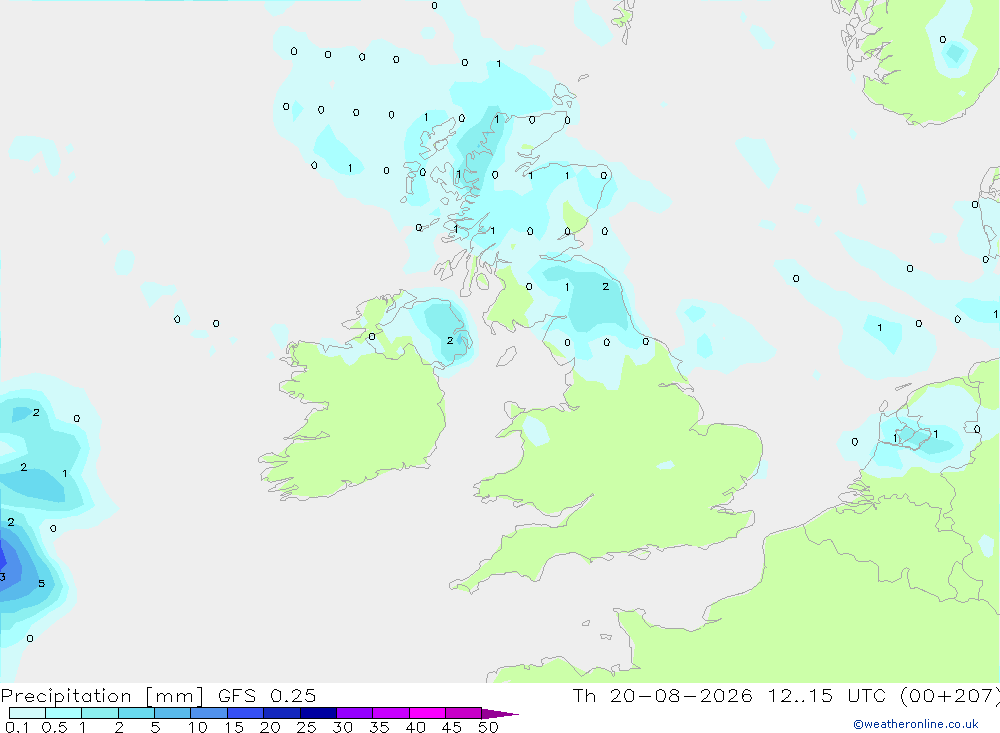The image size is (1000, 733).
Task: Click the legend label '25'
Action: tap(306, 727)
